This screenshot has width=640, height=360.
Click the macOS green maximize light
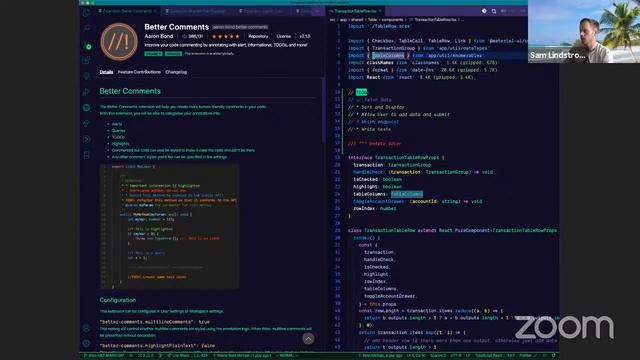pos(93,2)
